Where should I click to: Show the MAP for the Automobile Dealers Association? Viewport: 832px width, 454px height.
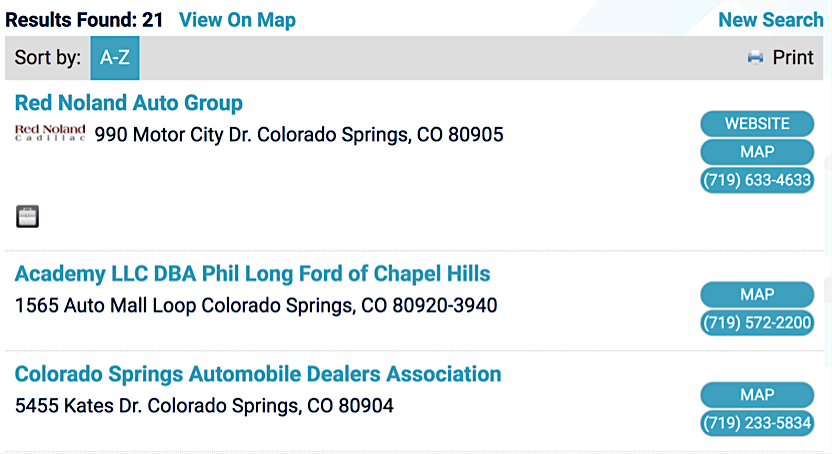click(x=757, y=395)
